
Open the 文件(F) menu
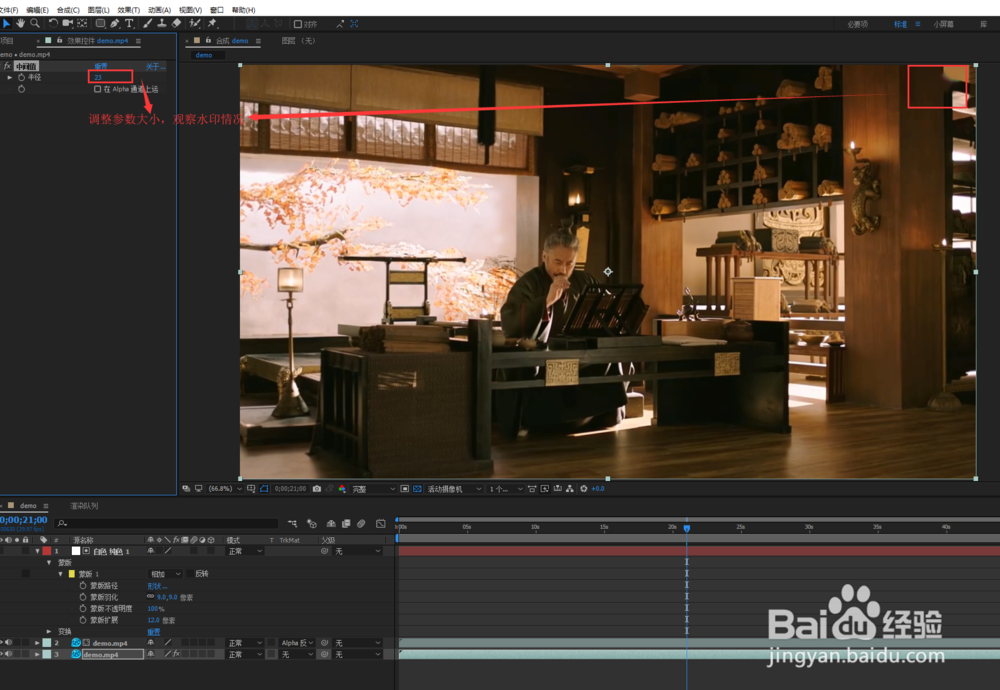8,10
